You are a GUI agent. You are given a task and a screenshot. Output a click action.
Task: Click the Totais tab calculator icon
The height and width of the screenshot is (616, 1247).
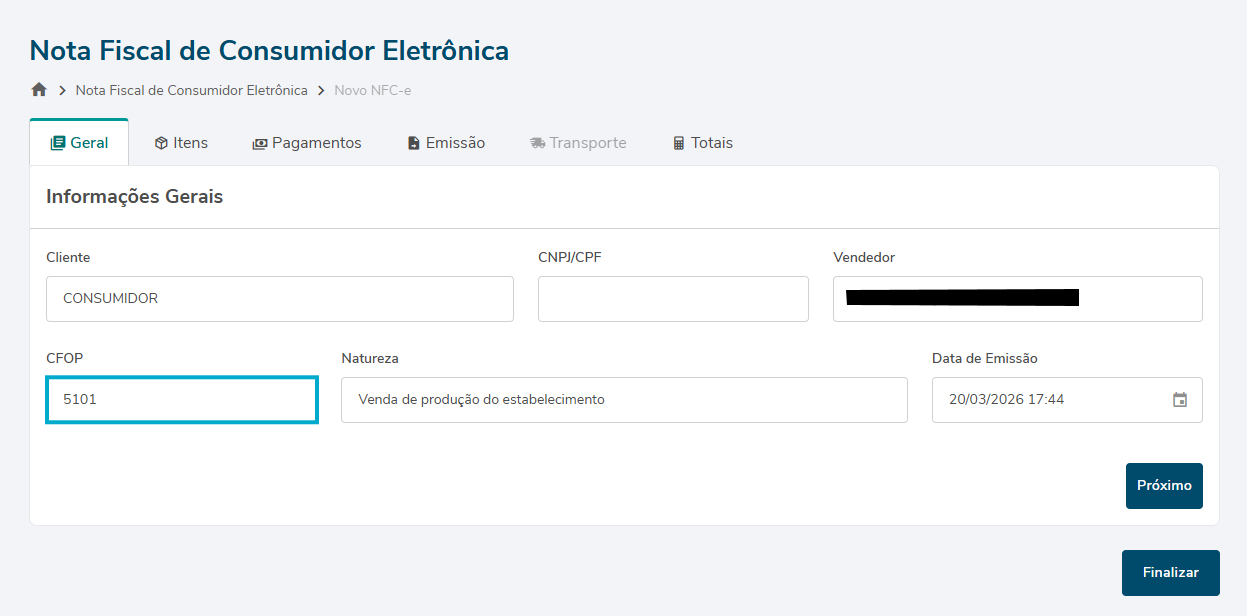pos(679,143)
